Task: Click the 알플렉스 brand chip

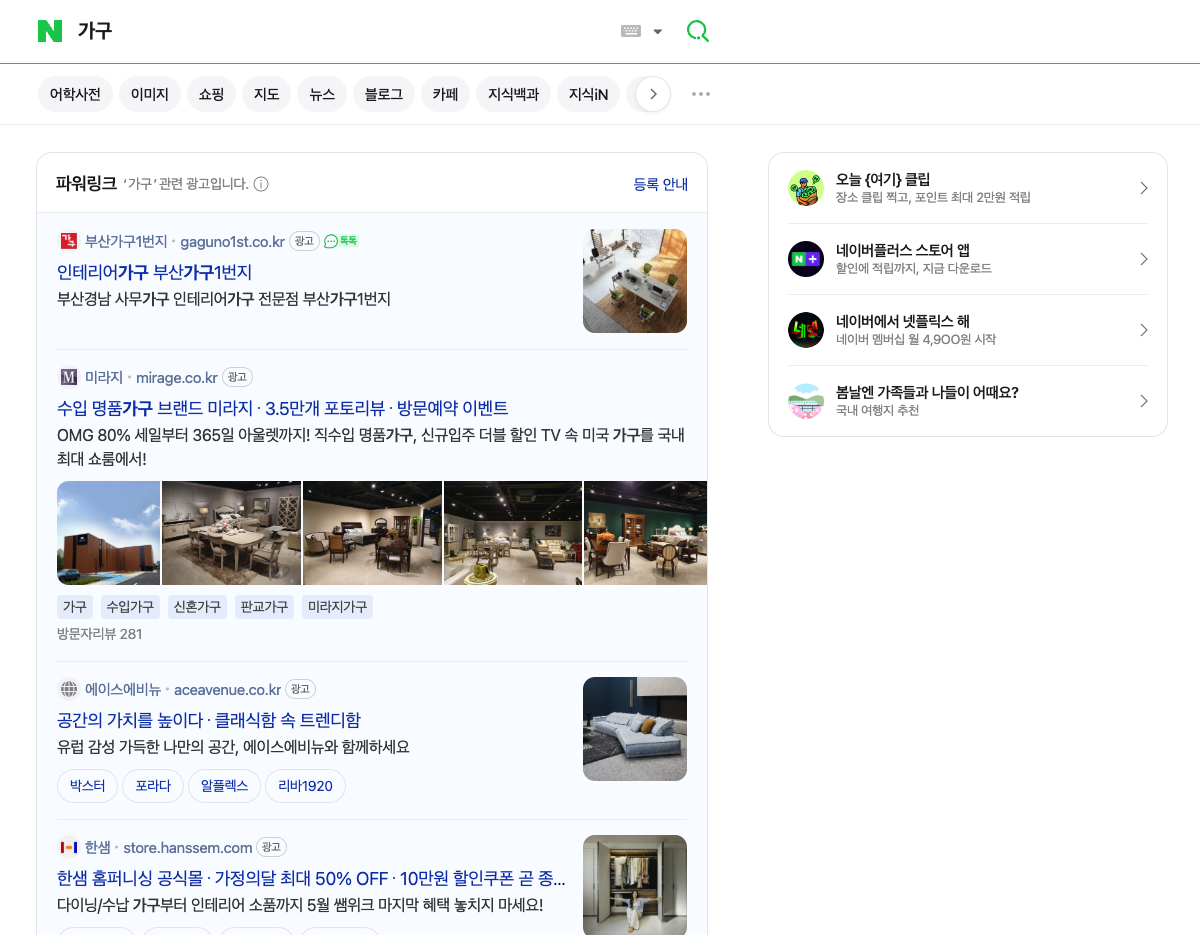Action: pyautogui.click(x=225, y=786)
